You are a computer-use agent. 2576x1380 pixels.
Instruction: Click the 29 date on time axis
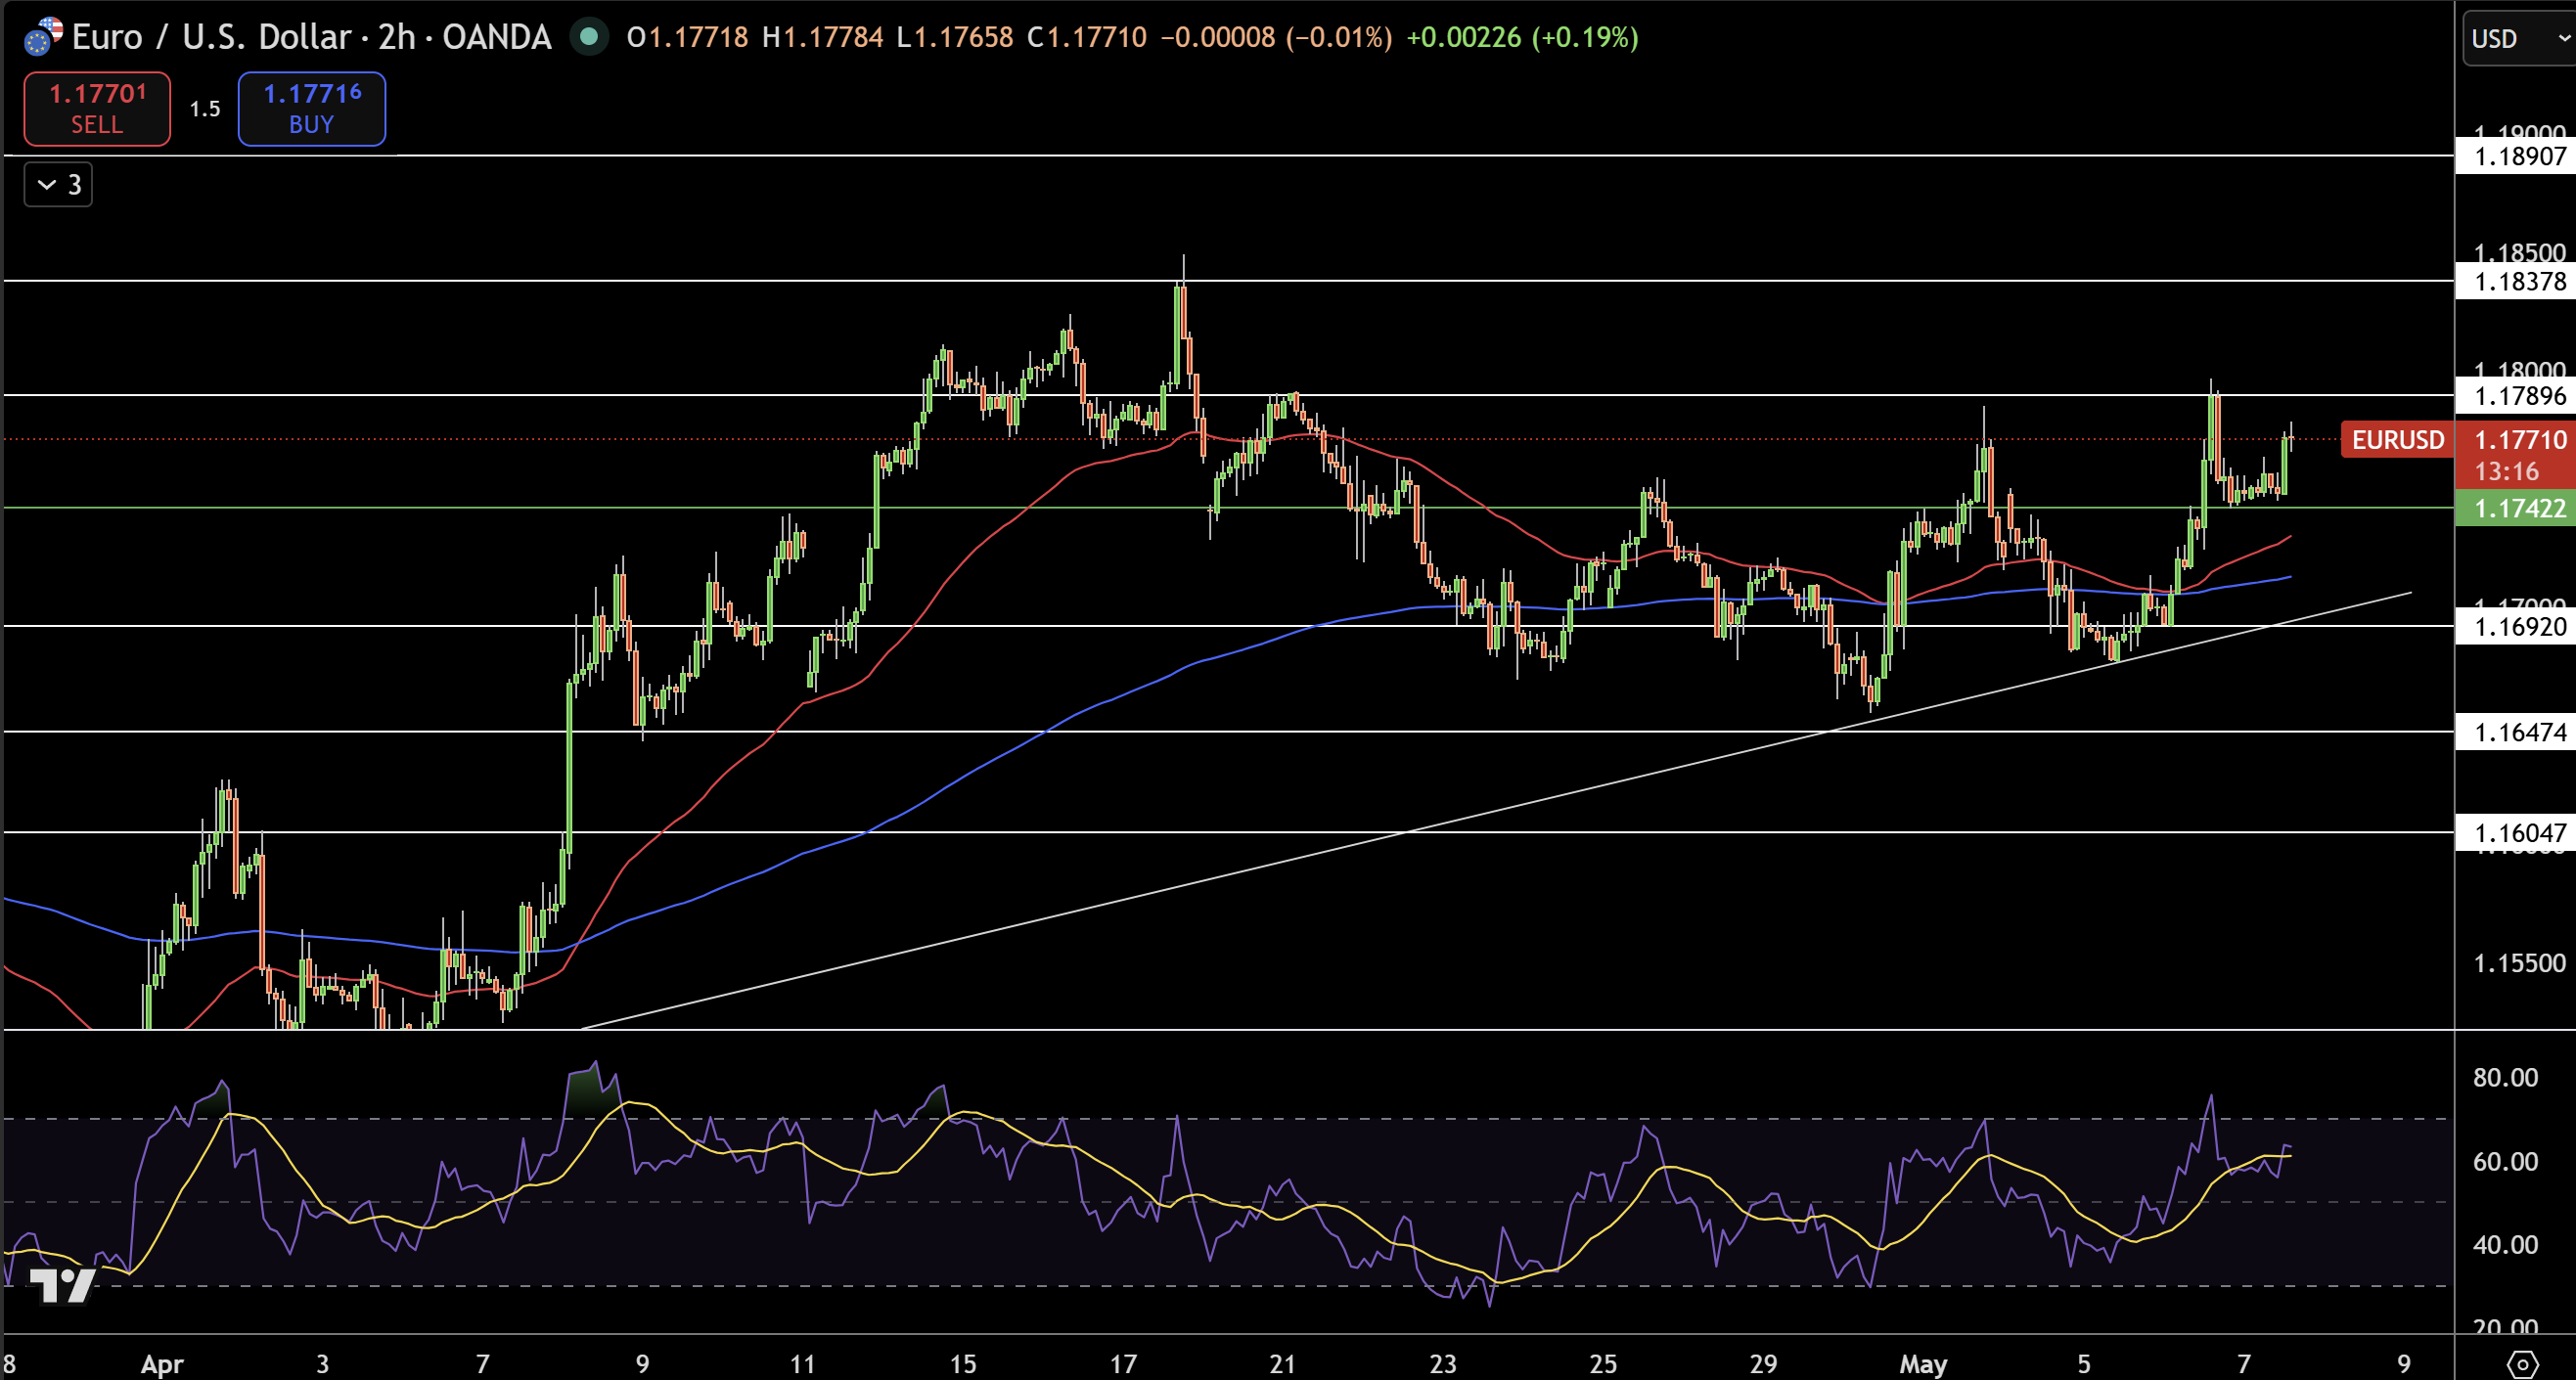(x=1763, y=1364)
